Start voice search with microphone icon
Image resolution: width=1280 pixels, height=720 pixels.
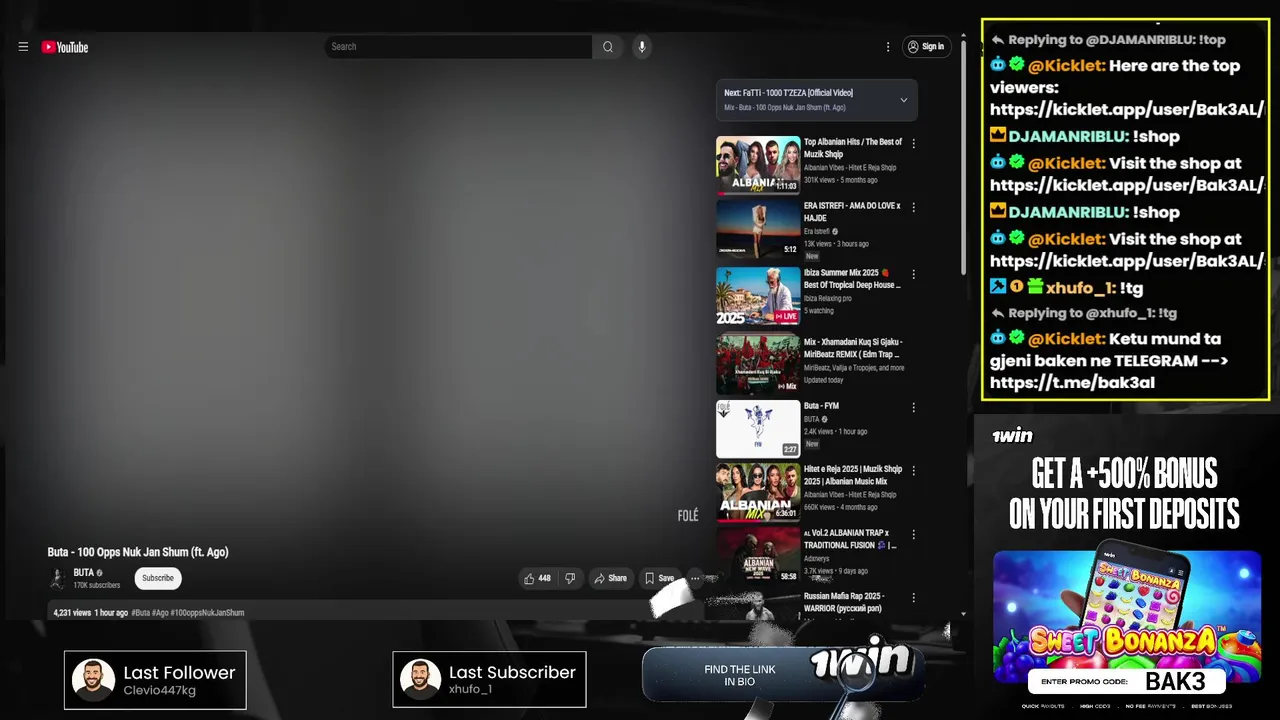tap(642, 47)
